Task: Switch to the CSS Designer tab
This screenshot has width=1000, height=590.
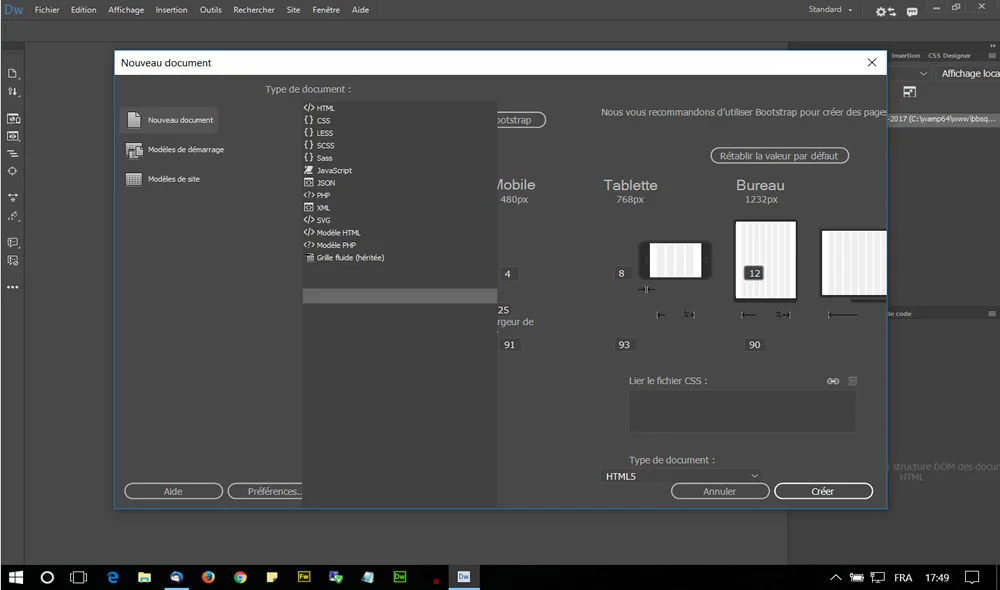Action: (951, 55)
